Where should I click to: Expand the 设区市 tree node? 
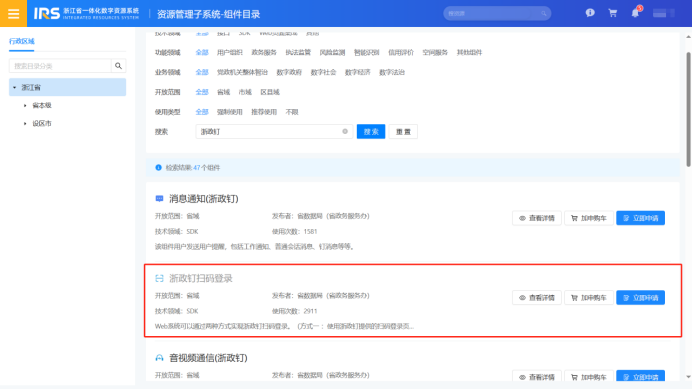[25, 123]
